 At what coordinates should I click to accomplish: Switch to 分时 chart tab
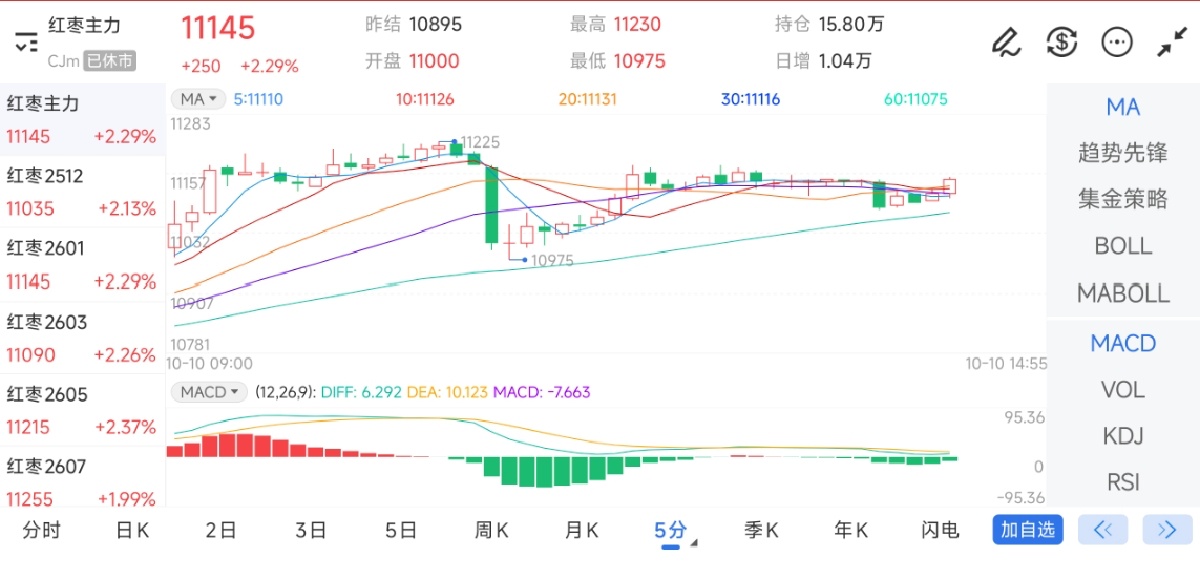point(41,530)
